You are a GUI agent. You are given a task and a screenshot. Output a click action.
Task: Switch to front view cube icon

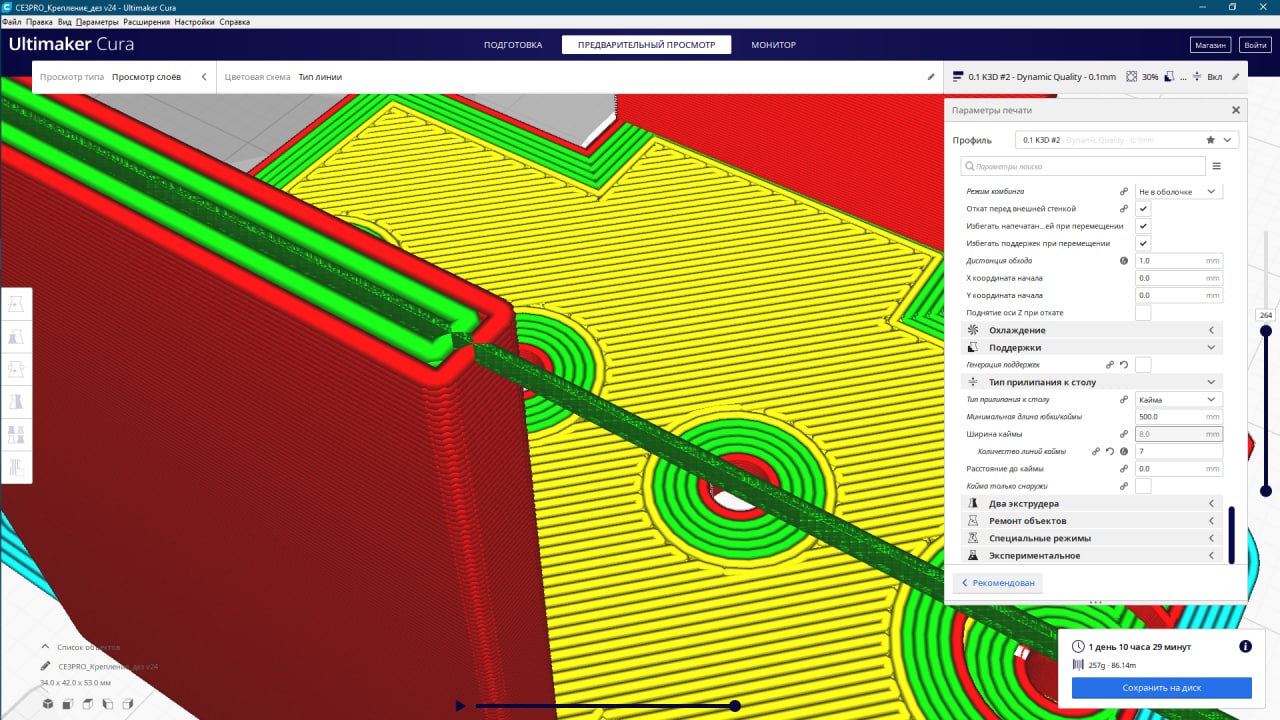click(68, 704)
